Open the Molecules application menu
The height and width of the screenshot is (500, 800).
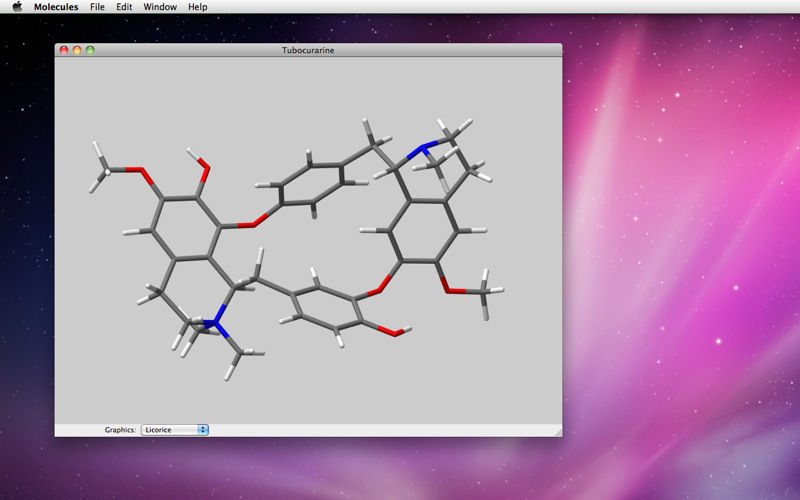coord(56,7)
